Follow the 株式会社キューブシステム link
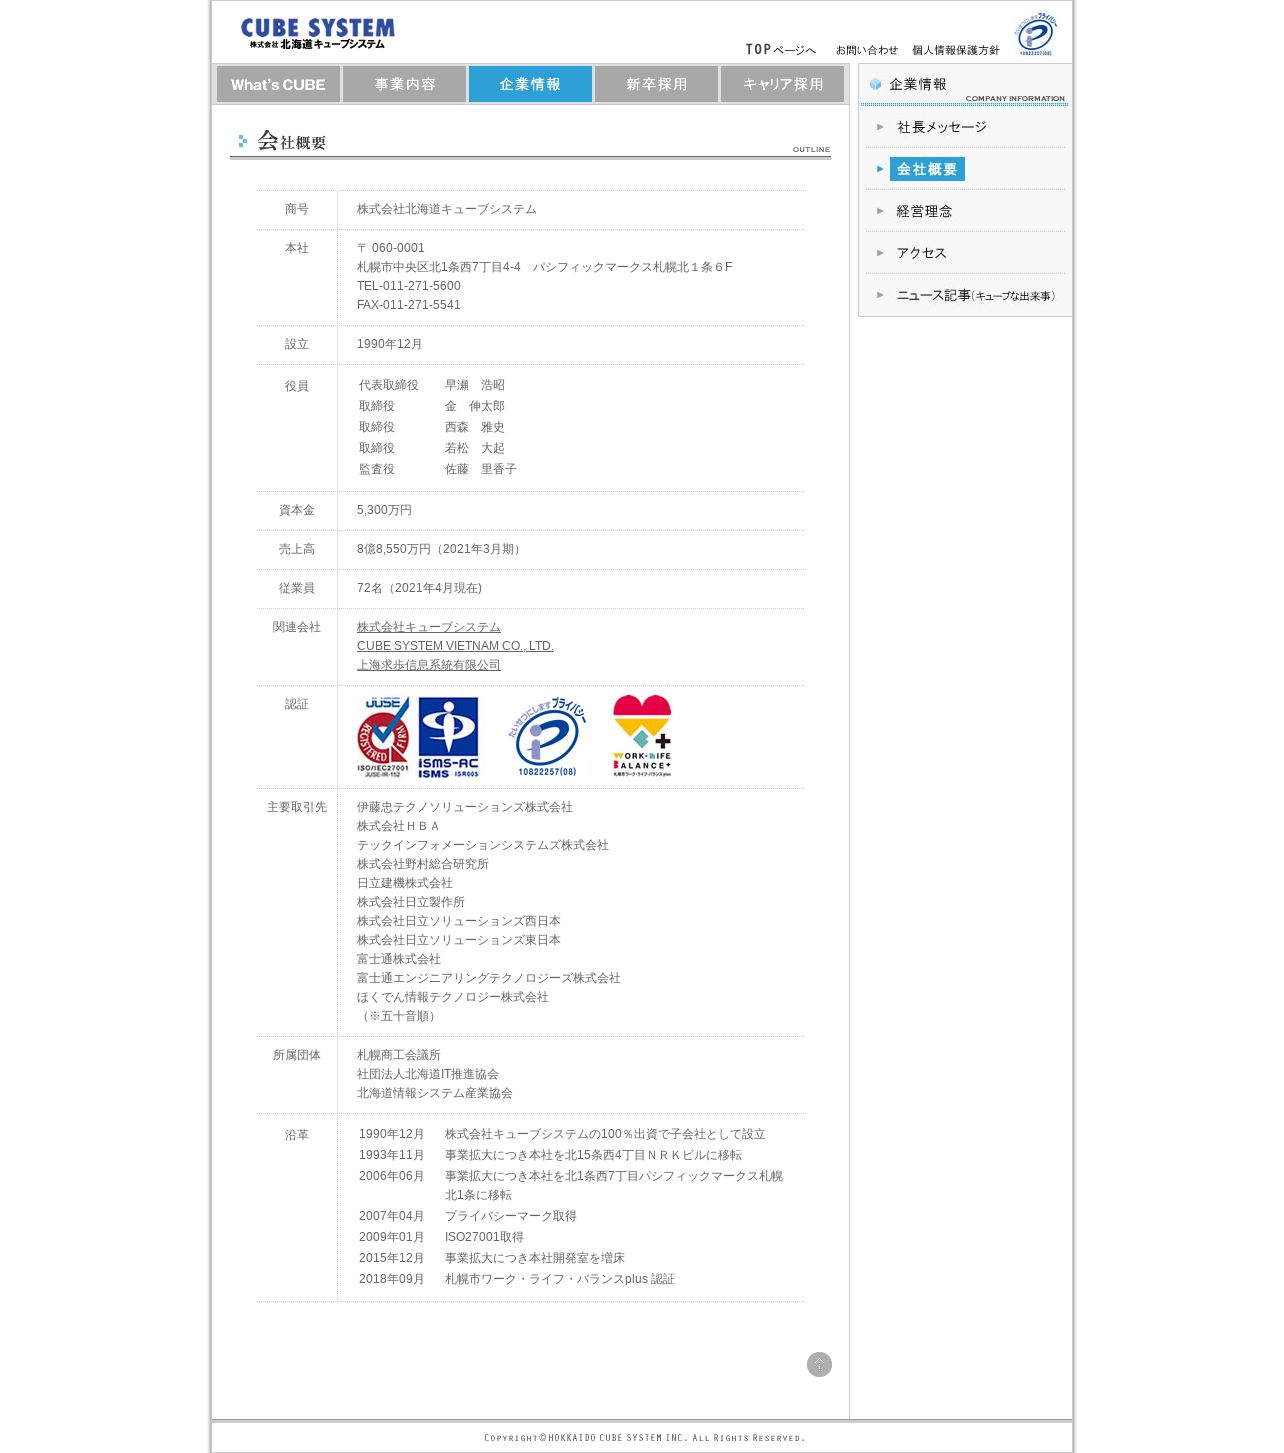The image size is (1284, 1453). [429, 627]
